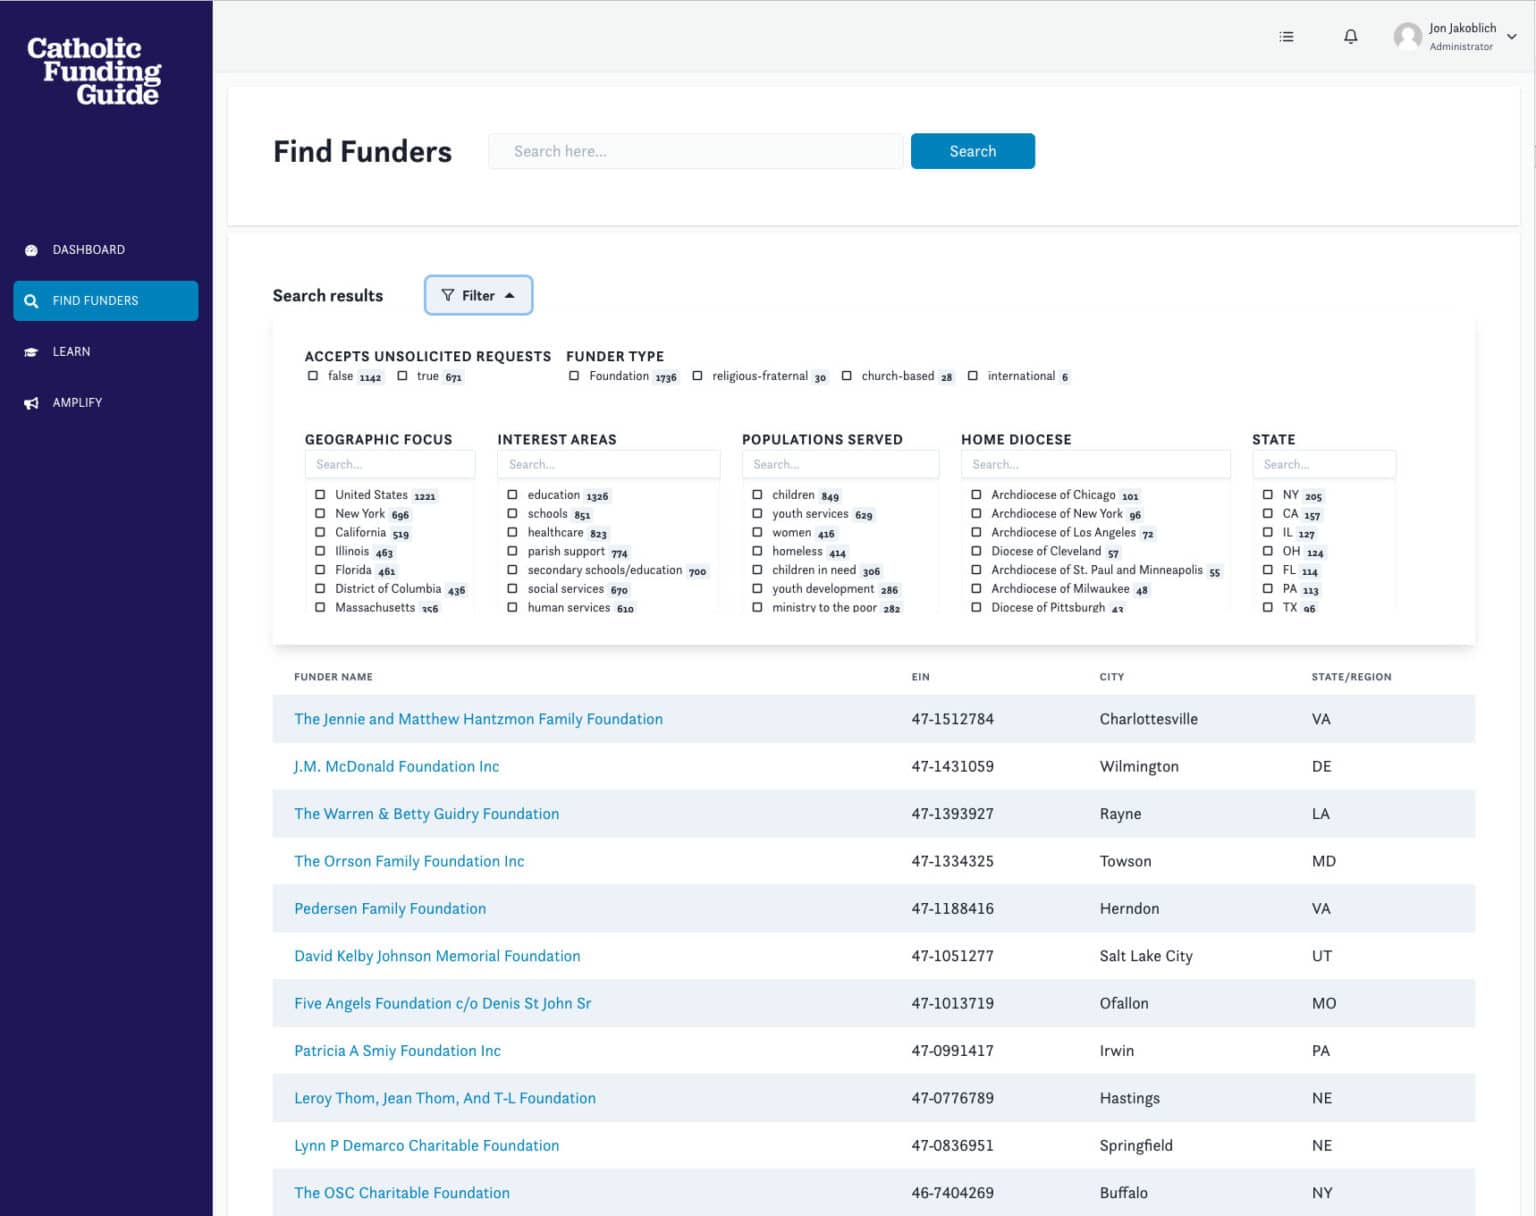
Task: Click the Geographic Focus search box
Action: coord(390,465)
